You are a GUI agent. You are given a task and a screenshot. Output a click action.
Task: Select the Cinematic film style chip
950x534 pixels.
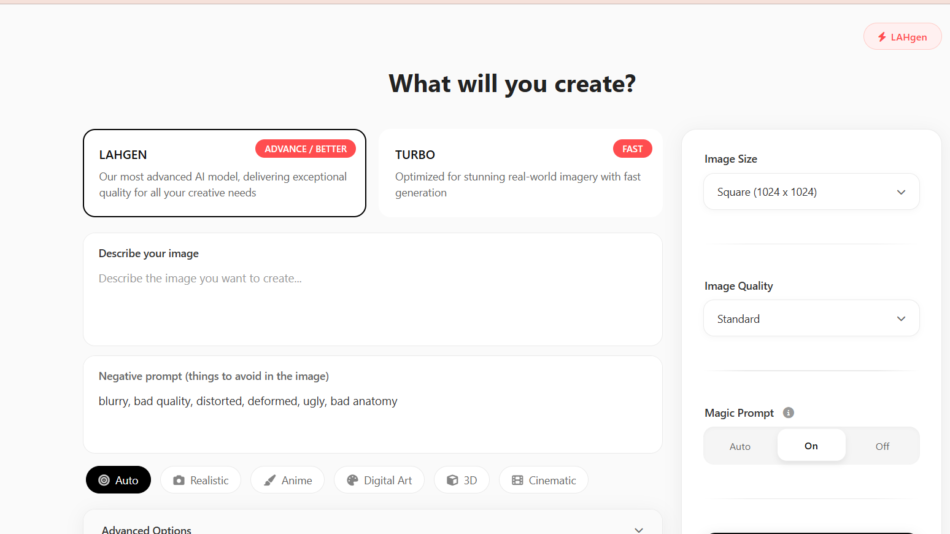pyautogui.click(x=543, y=480)
